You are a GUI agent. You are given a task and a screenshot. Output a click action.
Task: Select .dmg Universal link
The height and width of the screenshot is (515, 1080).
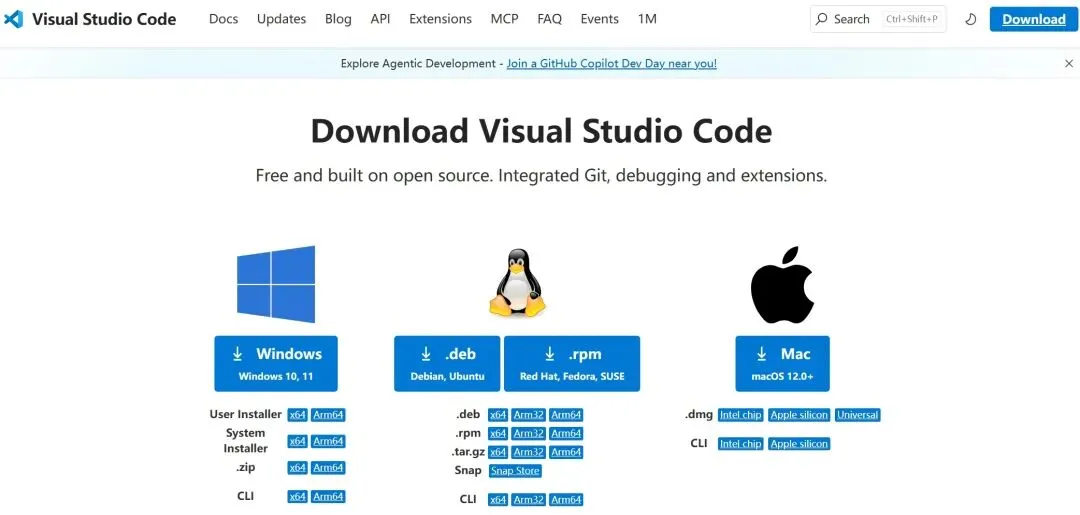point(858,414)
